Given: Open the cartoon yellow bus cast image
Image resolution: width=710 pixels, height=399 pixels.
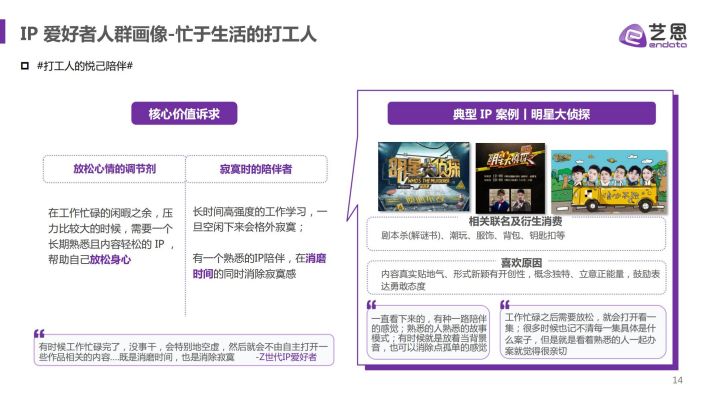Looking at the screenshot, I should pos(609,182).
